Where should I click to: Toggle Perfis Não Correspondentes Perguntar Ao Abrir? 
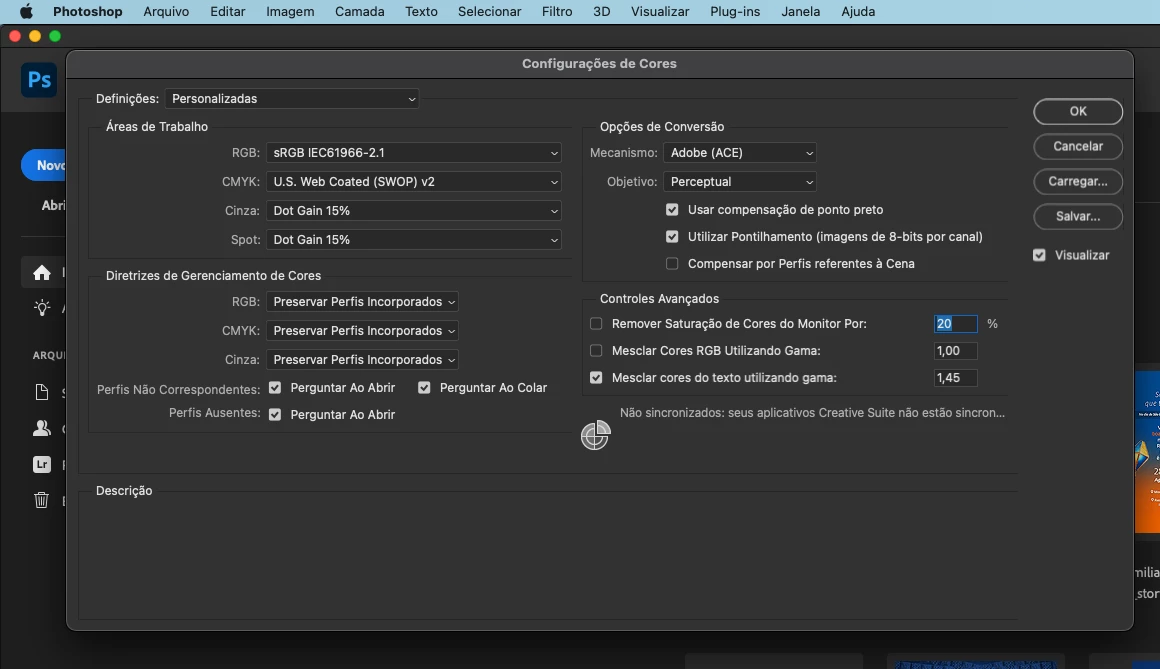click(275, 388)
